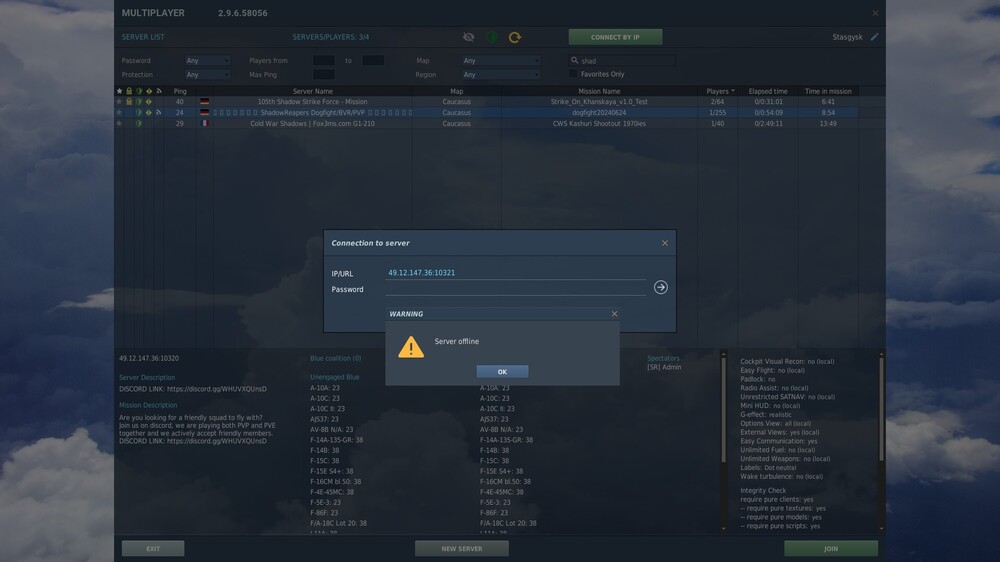Click the yellow refresh server list icon

pyautogui.click(x=515, y=37)
